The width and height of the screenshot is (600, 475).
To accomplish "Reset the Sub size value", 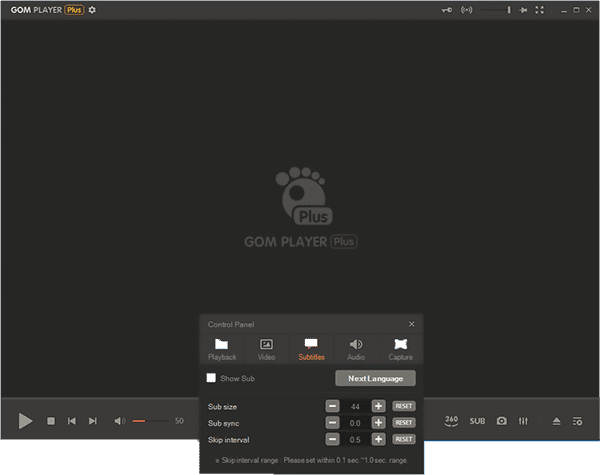I will 403,406.
